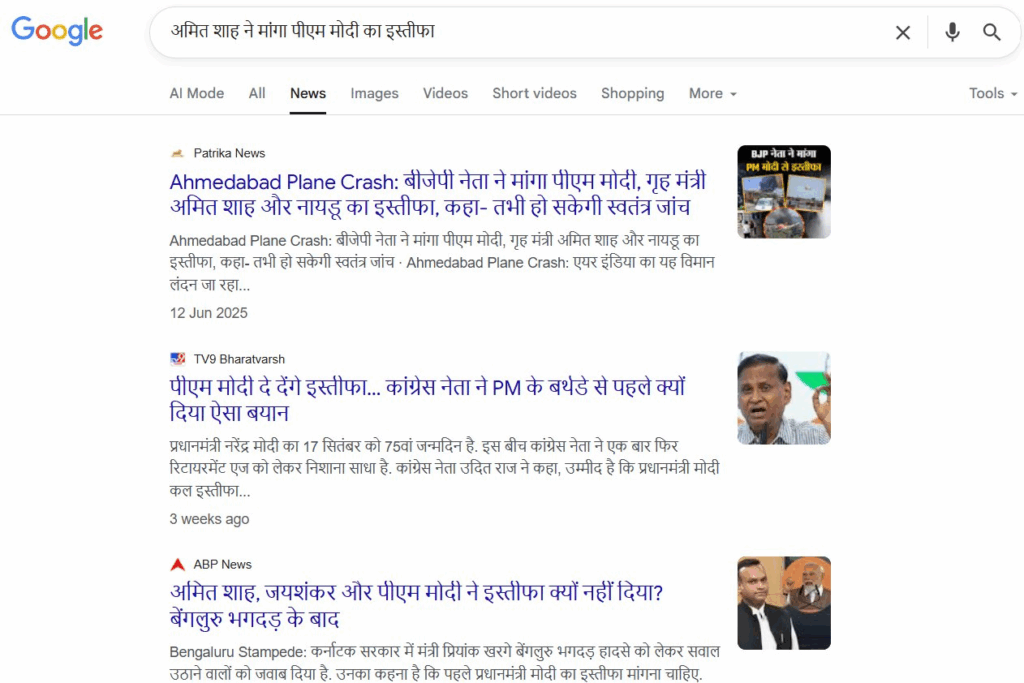This screenshot has height=683, width=1024.
Task: Go to the Short videos tab
Action: click(x=534, y=93)
